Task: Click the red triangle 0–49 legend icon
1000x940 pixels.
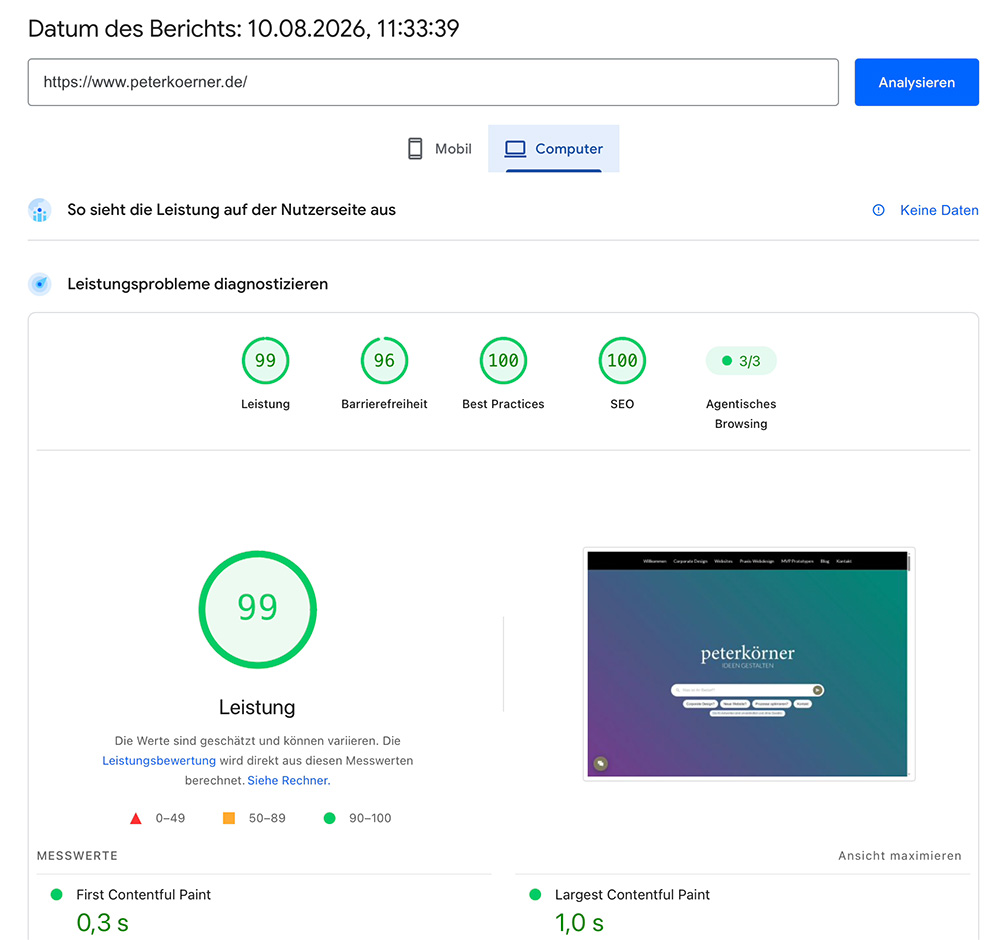Action: coord(136,818)
